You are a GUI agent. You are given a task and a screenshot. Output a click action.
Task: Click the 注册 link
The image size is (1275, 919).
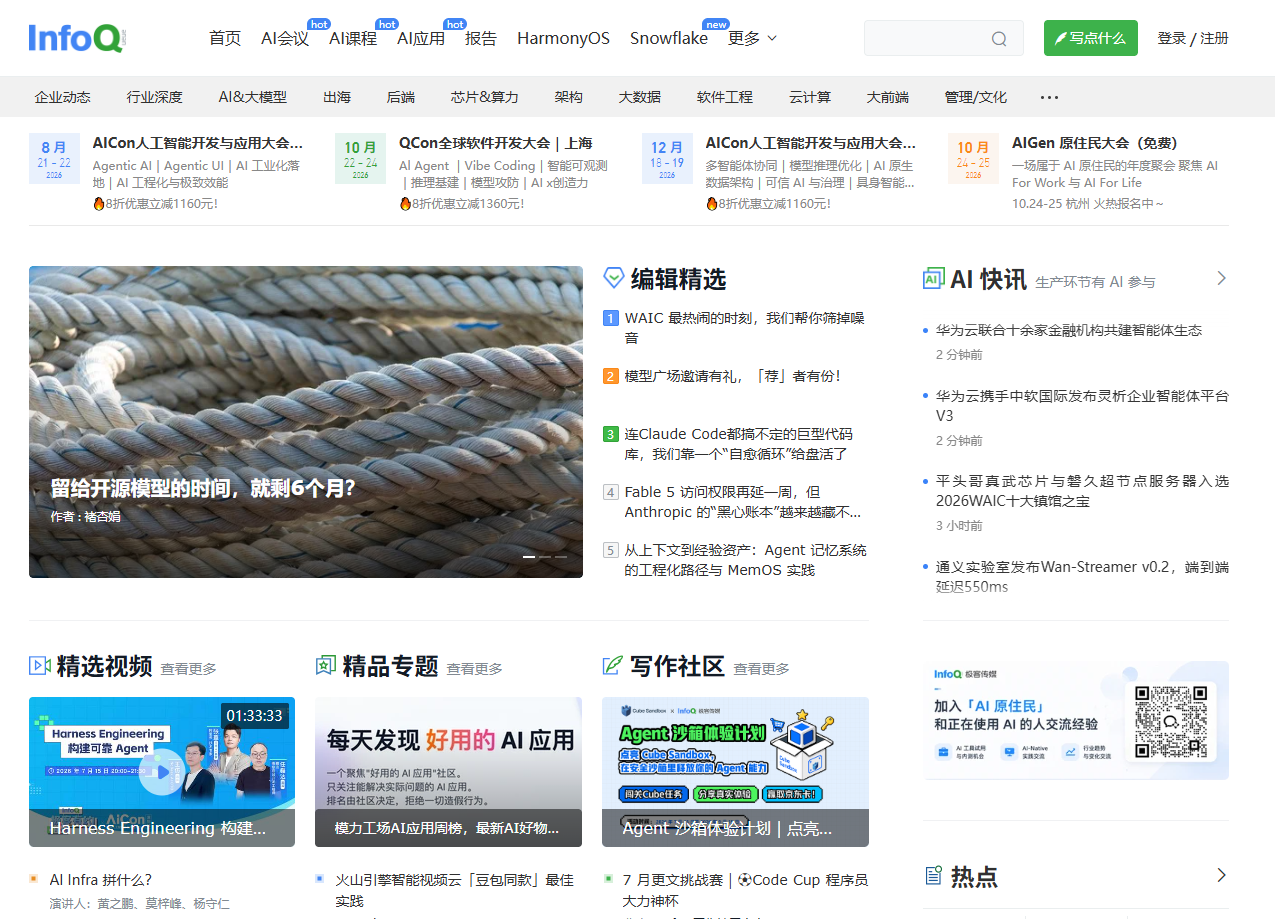(1215, 38)
